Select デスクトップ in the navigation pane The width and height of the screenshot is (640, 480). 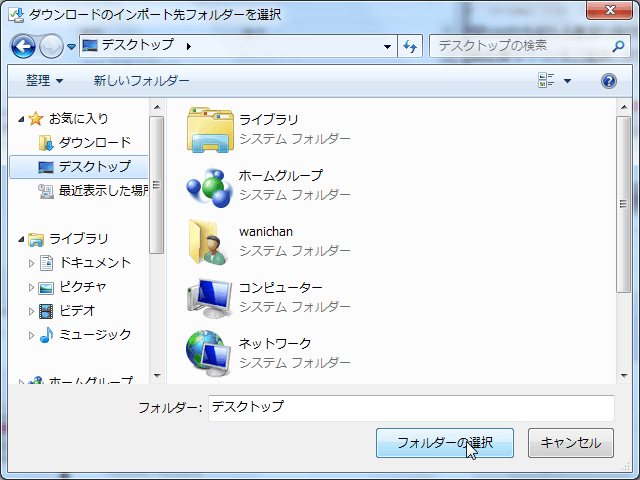point(94,167)
